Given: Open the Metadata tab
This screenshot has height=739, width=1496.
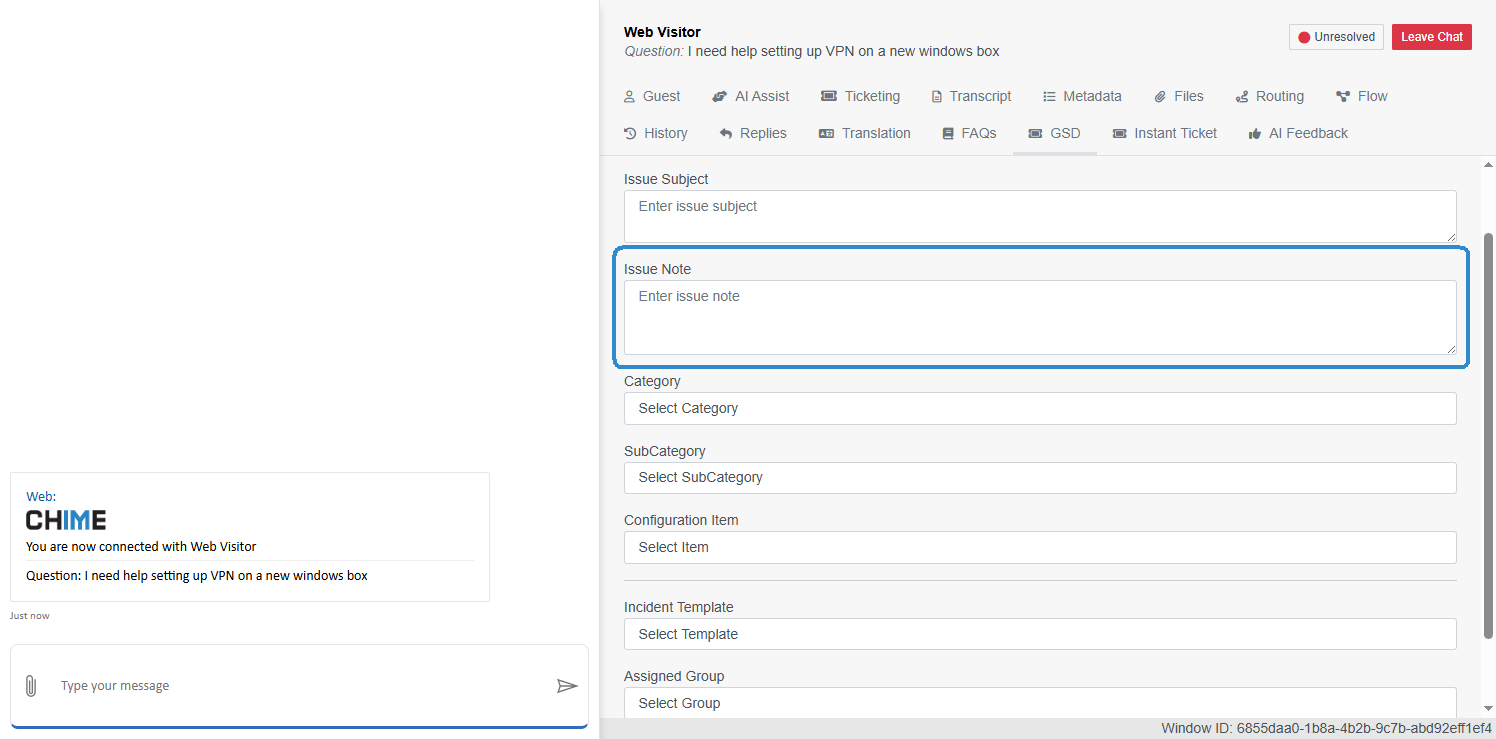Looking at the screenshot, I should tap(1083, 97).
